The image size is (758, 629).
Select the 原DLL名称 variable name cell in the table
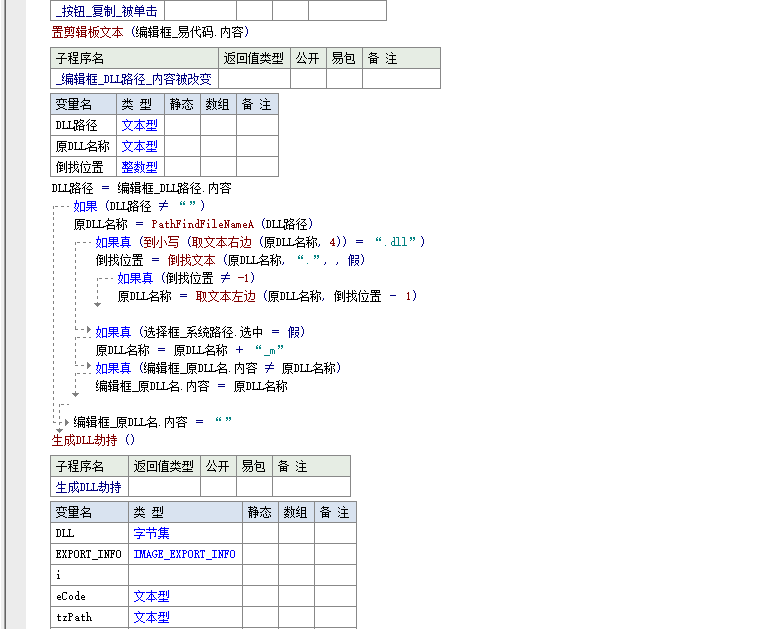pyautogui.click(x=83, y=146)
